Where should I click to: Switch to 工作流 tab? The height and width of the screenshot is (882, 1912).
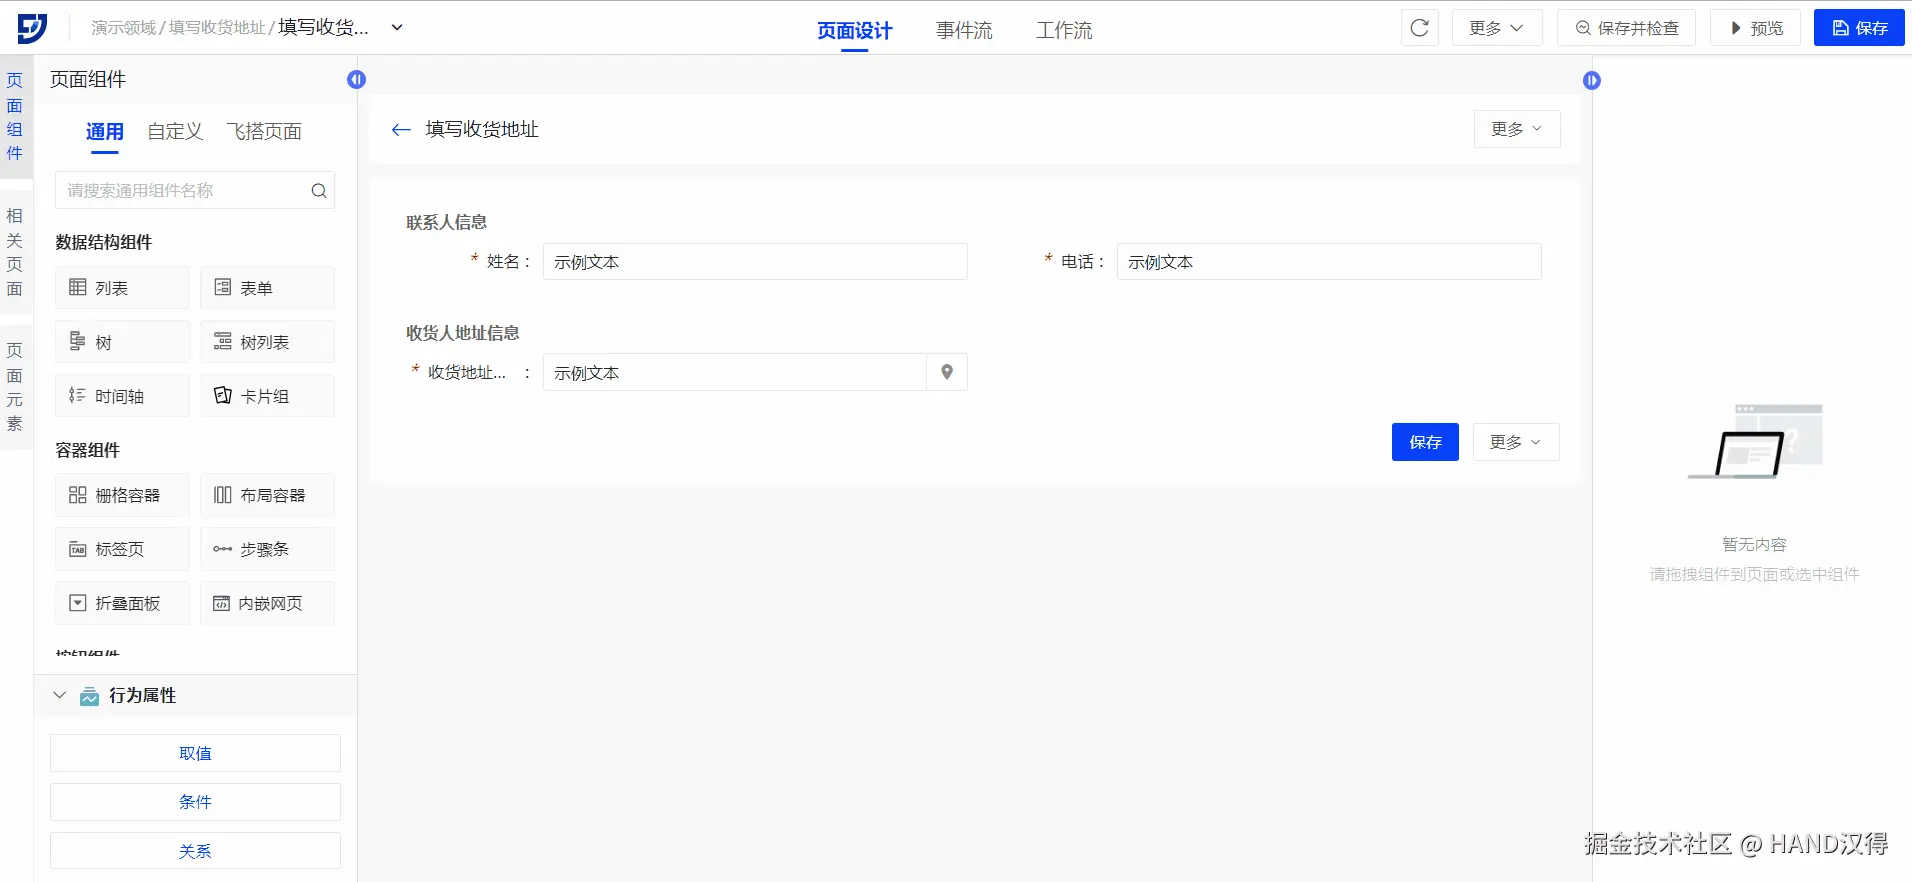tap(1064, 31)
